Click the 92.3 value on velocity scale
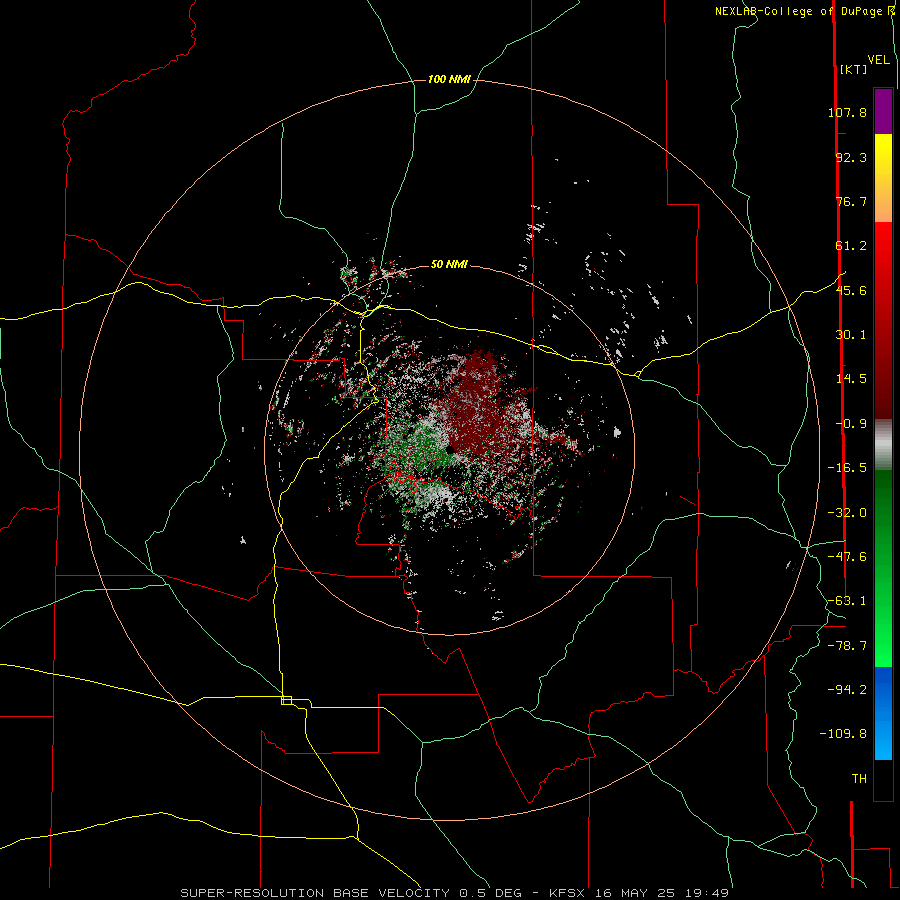Screen dimensions: 900x900 [851, 157]
